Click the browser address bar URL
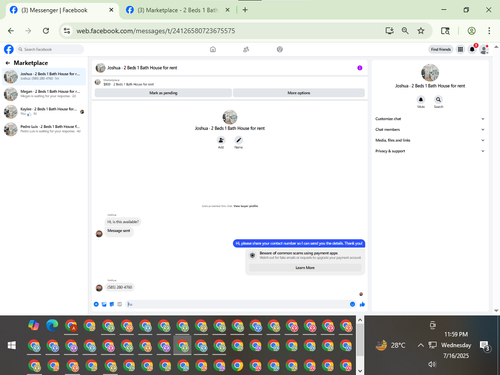This screenshot has width=500, height=375. click(156, 31)
